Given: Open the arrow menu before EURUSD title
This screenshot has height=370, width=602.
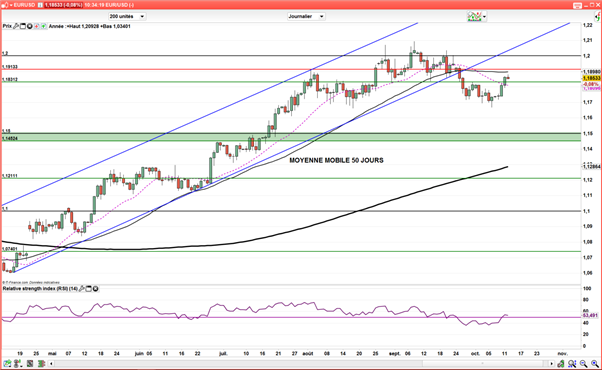Looking at the screenshot, I should click(x=10, y=5).
